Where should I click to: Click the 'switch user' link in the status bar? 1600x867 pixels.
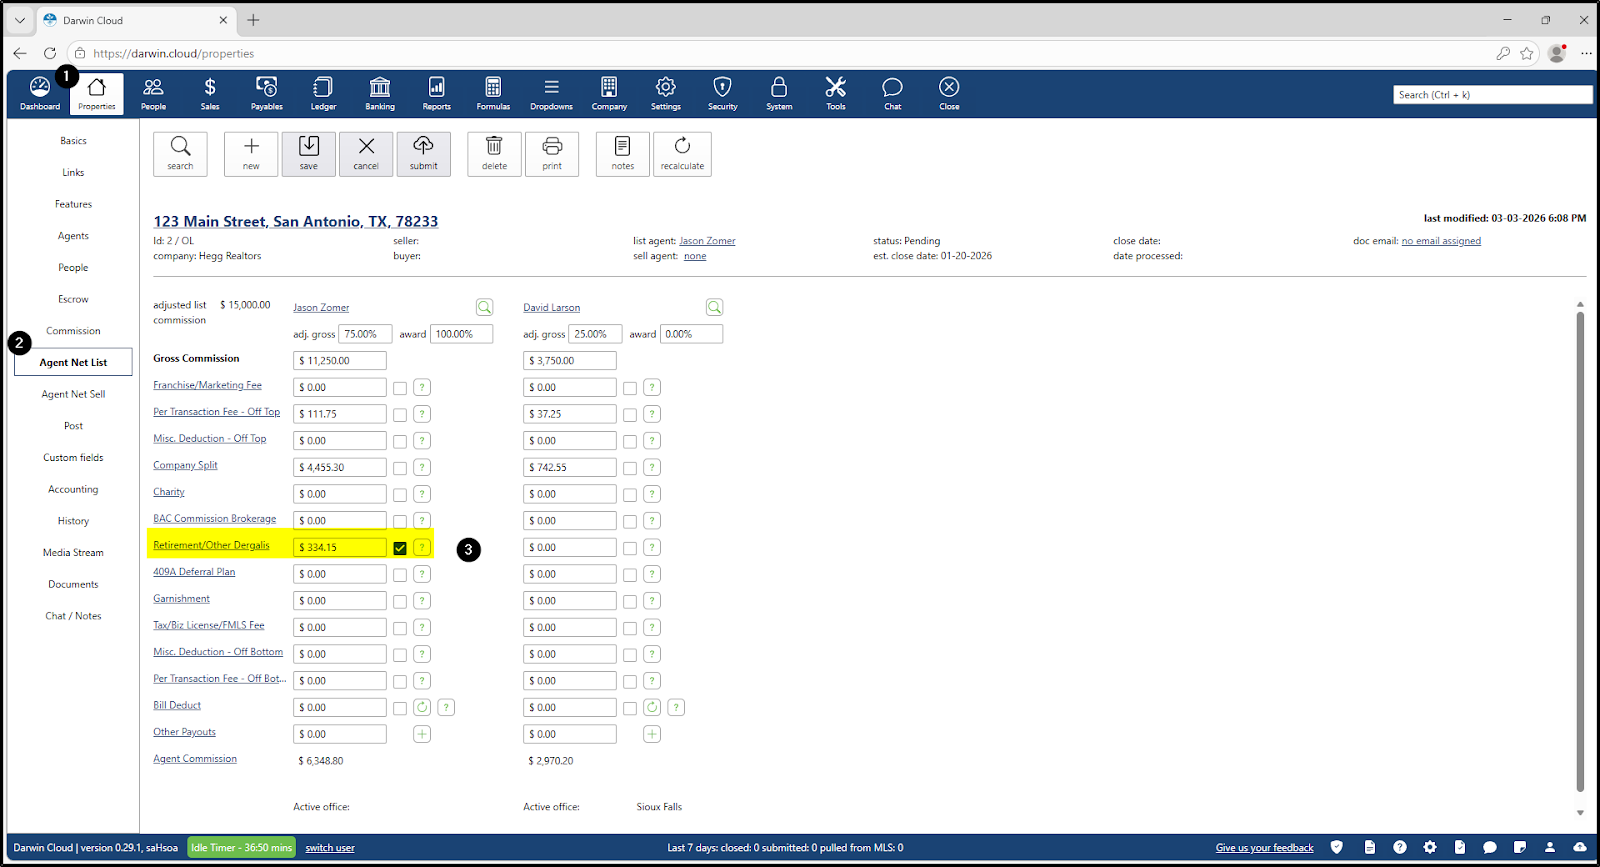pos(330,848)
